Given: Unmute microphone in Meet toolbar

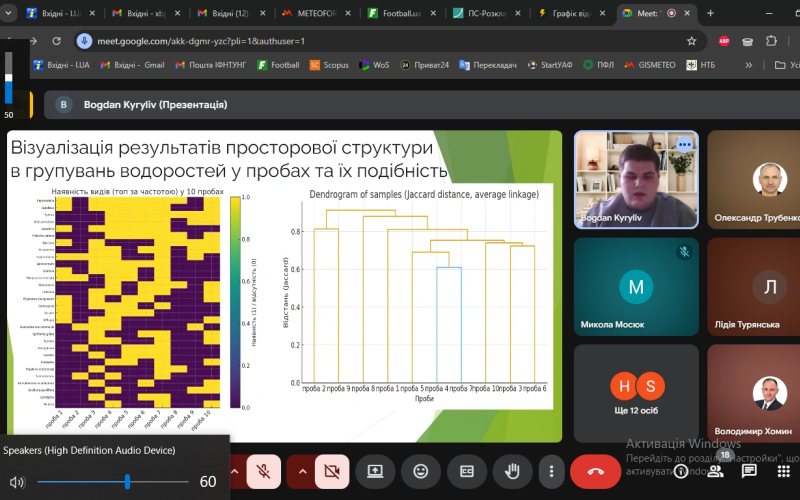Looking at the screenshot, I should tap(263, 471).
